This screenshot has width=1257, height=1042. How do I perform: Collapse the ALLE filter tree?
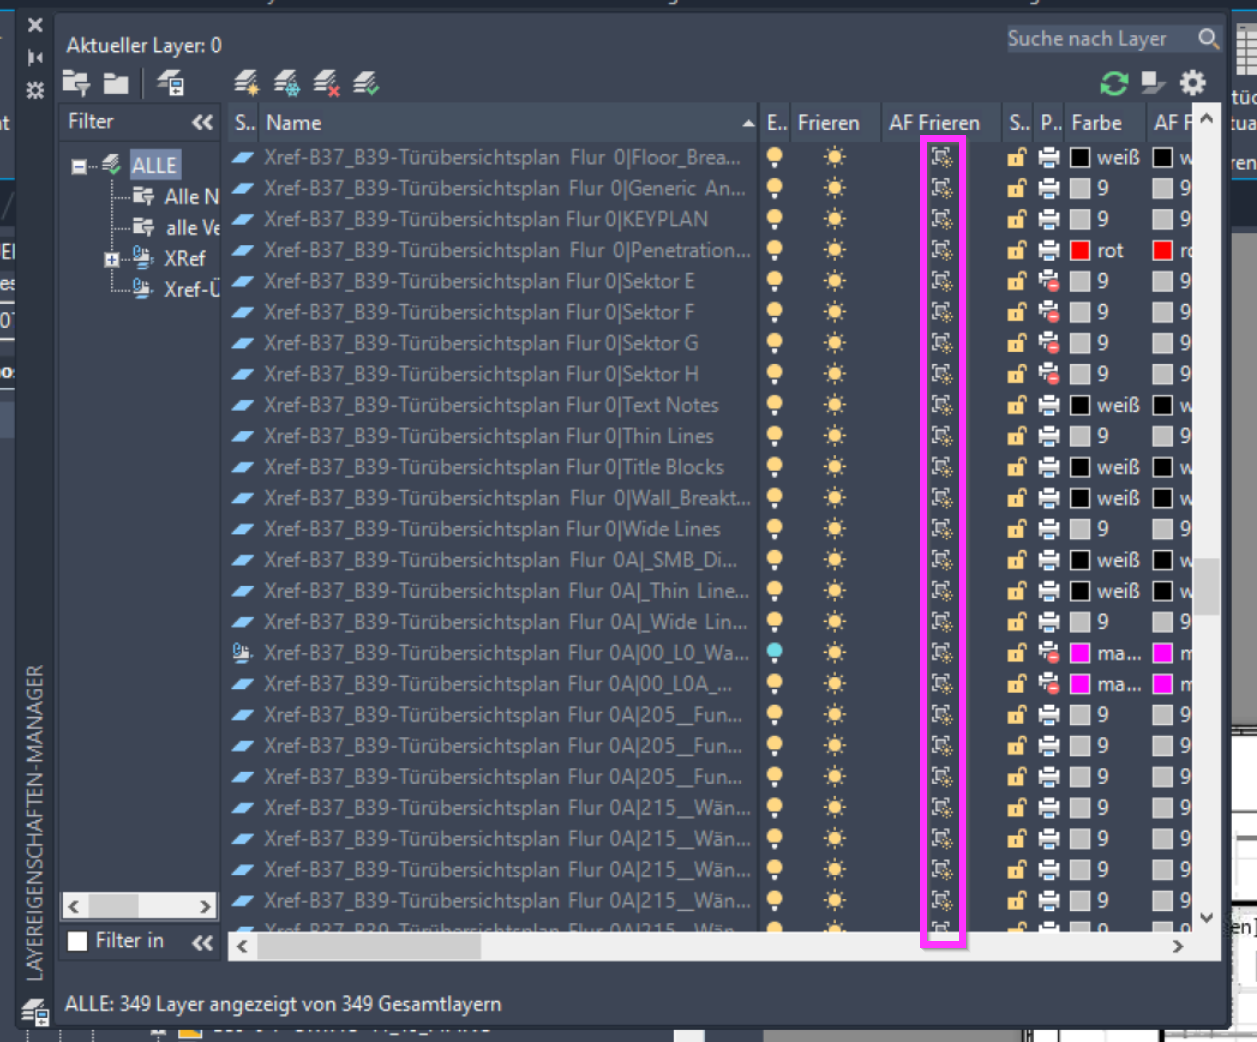pyautogui.click(x=77, y=167)
